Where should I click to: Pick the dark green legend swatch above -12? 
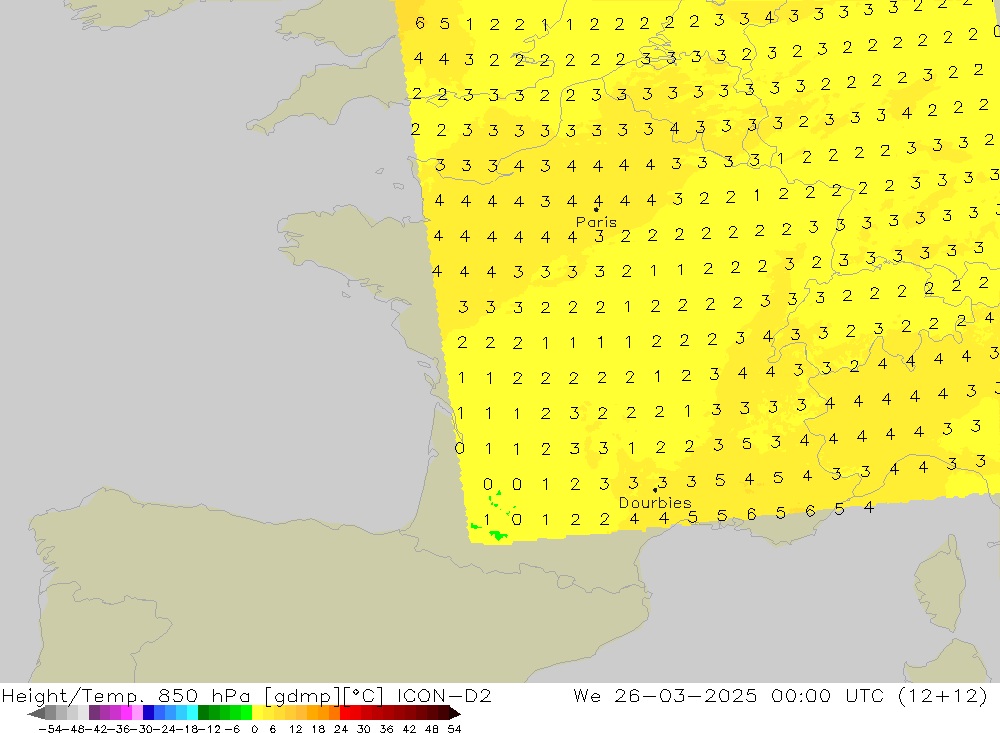click(x=203, y=713)
